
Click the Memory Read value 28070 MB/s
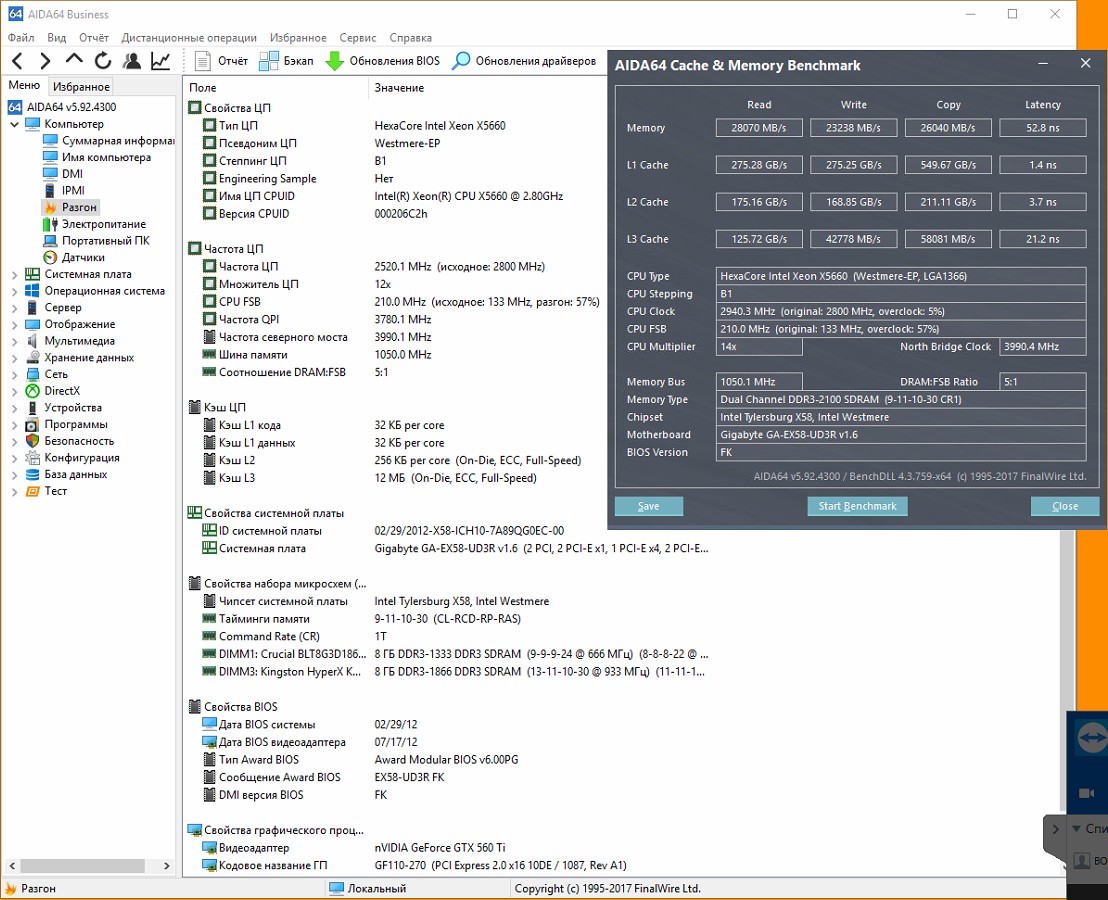coord(759,128)
